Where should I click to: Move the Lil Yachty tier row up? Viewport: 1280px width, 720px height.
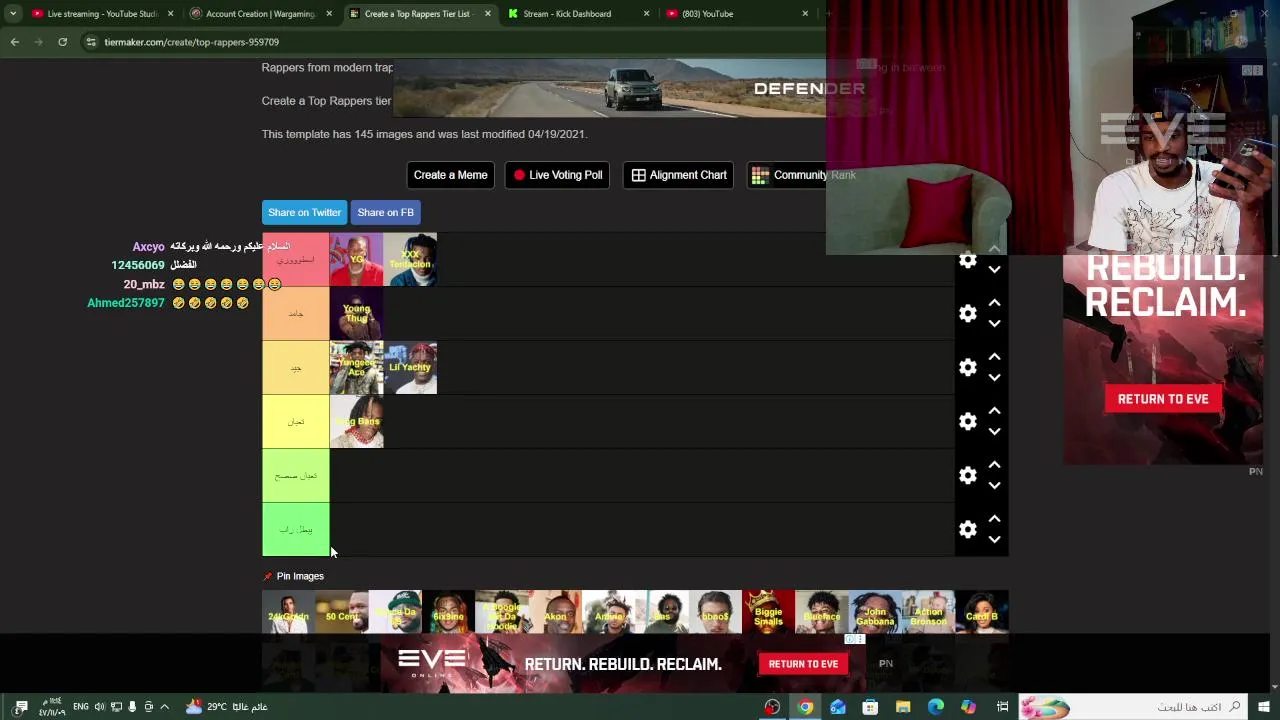[x=994, y=357]
